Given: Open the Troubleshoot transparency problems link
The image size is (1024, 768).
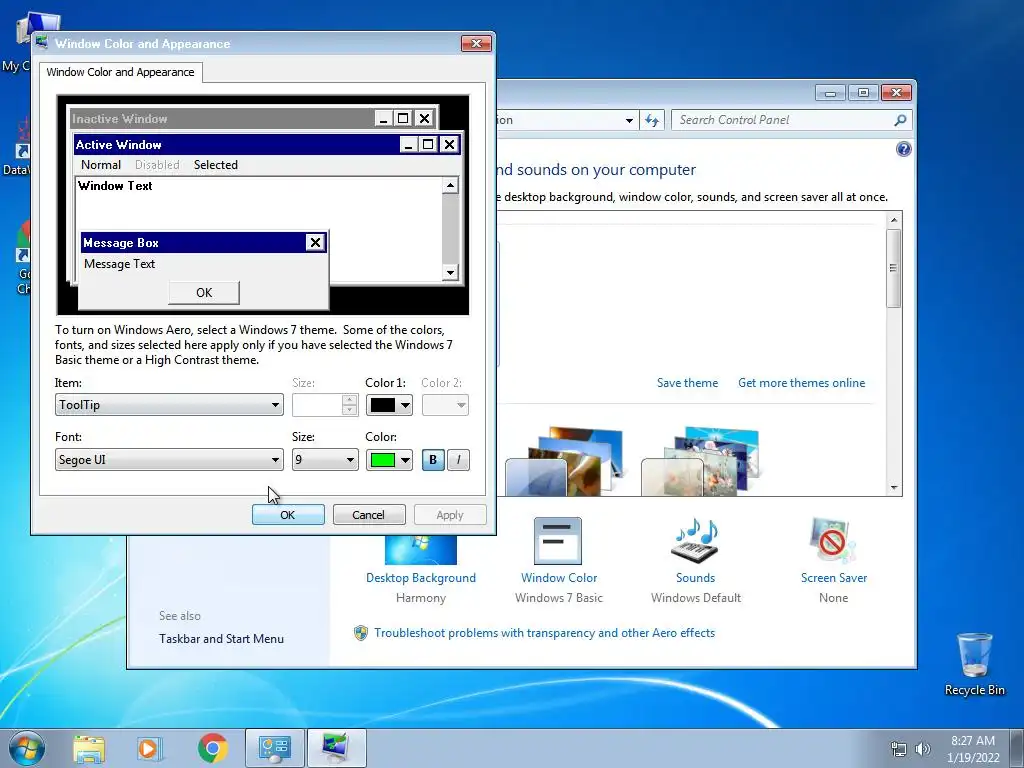Looking at the screenshot, I should [545, 633].
